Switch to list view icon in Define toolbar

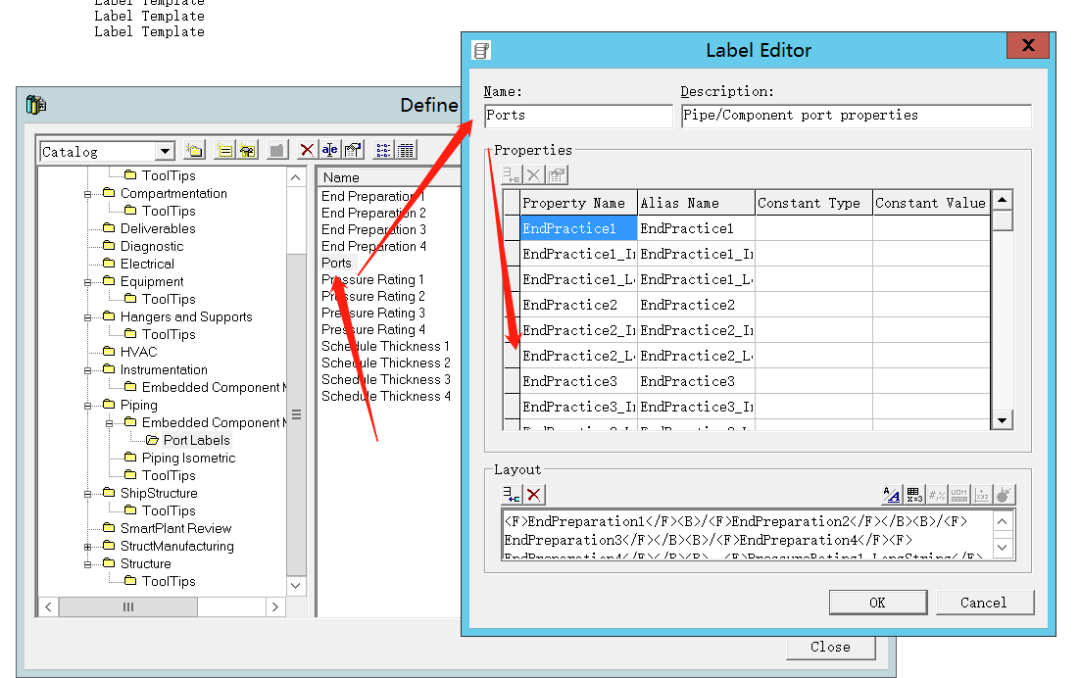[383, 150]
